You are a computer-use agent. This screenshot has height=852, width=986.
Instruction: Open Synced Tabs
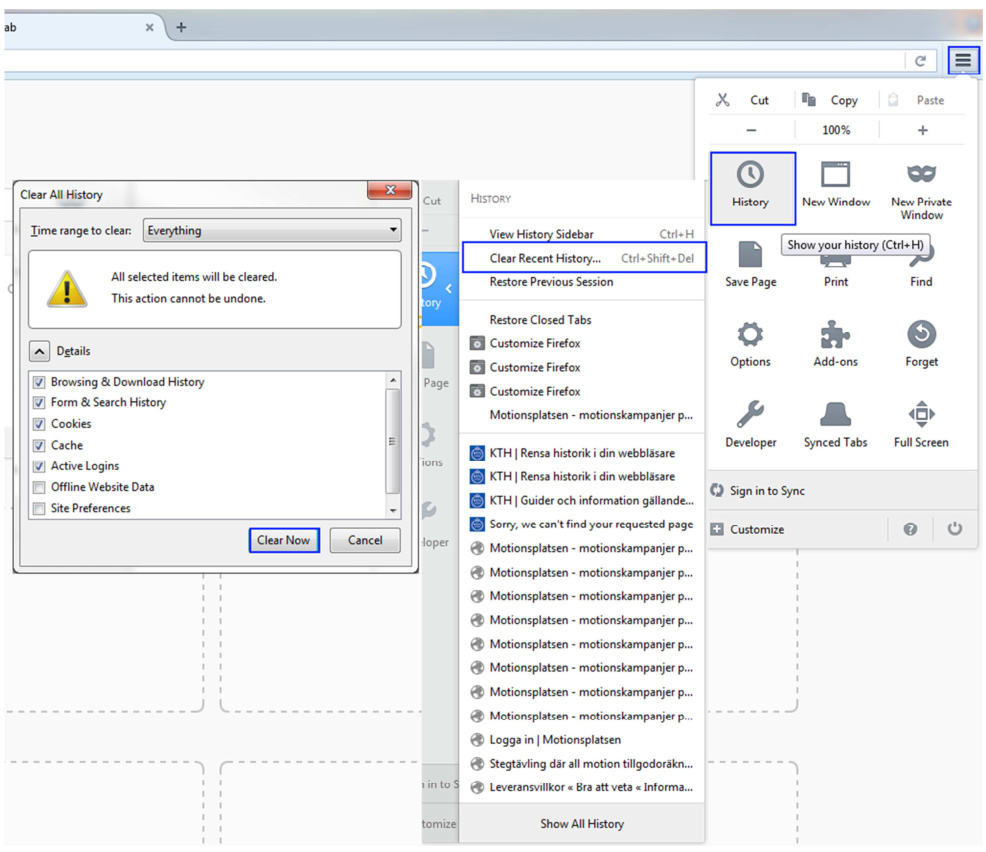click(x=835, y=414)
